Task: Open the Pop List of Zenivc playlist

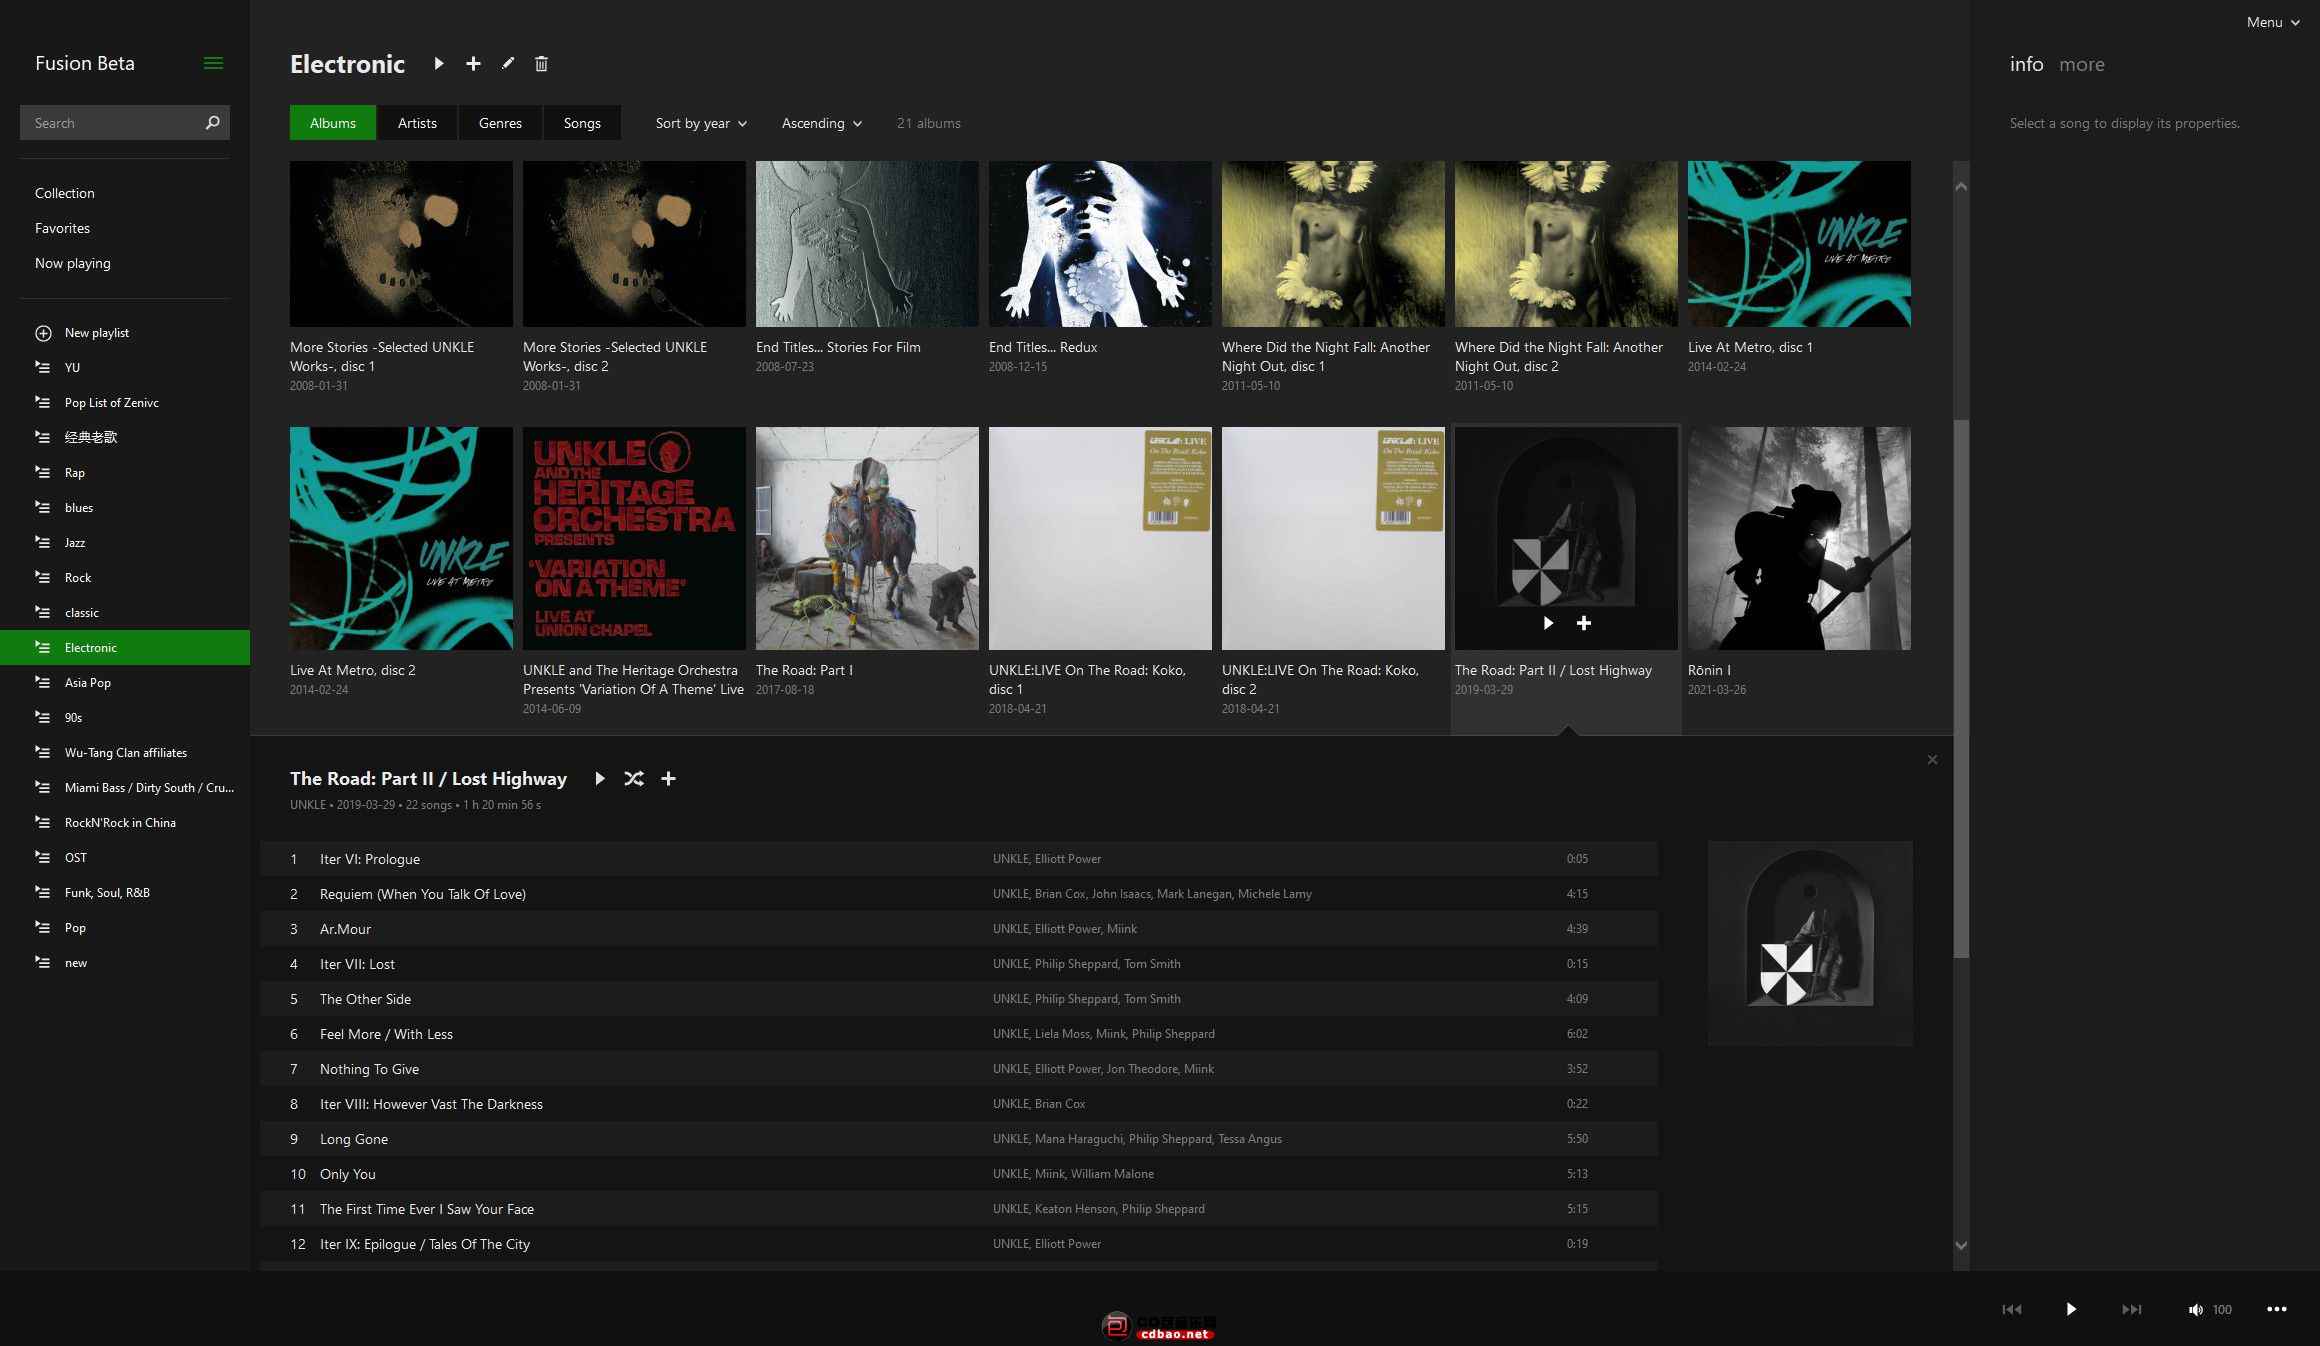Action: point(125,402)
